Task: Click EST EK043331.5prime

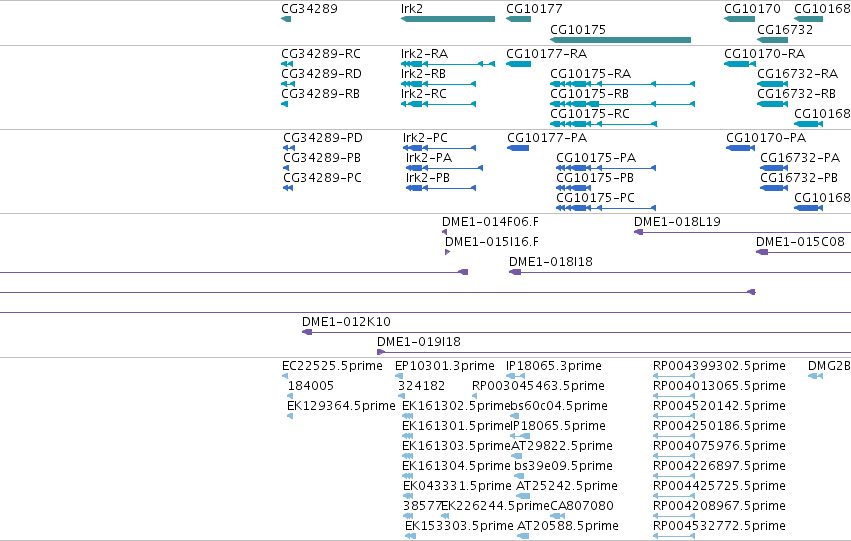Action: tap(457, 486)
